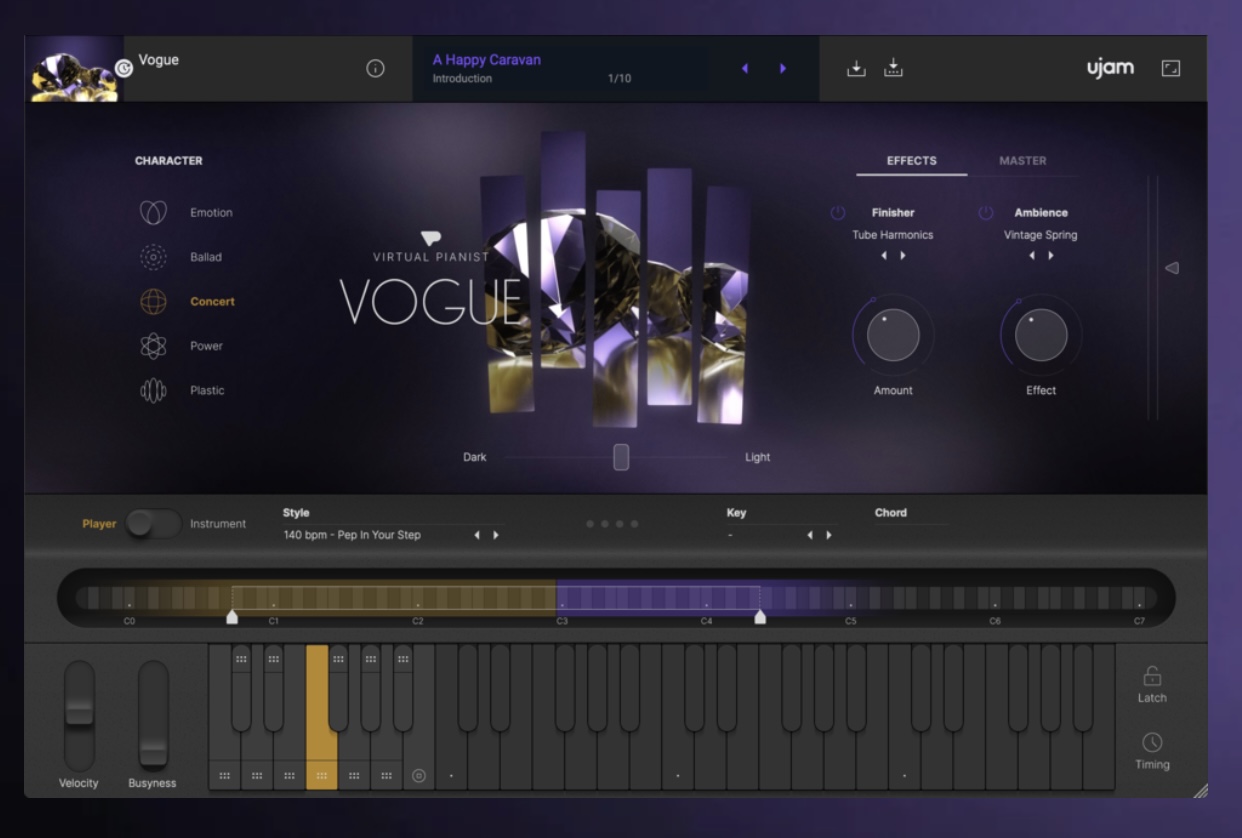The height and width of the screenshot is (838, 1242).
Task: Click the four page indicator dots
Action: tap(612, 524)
